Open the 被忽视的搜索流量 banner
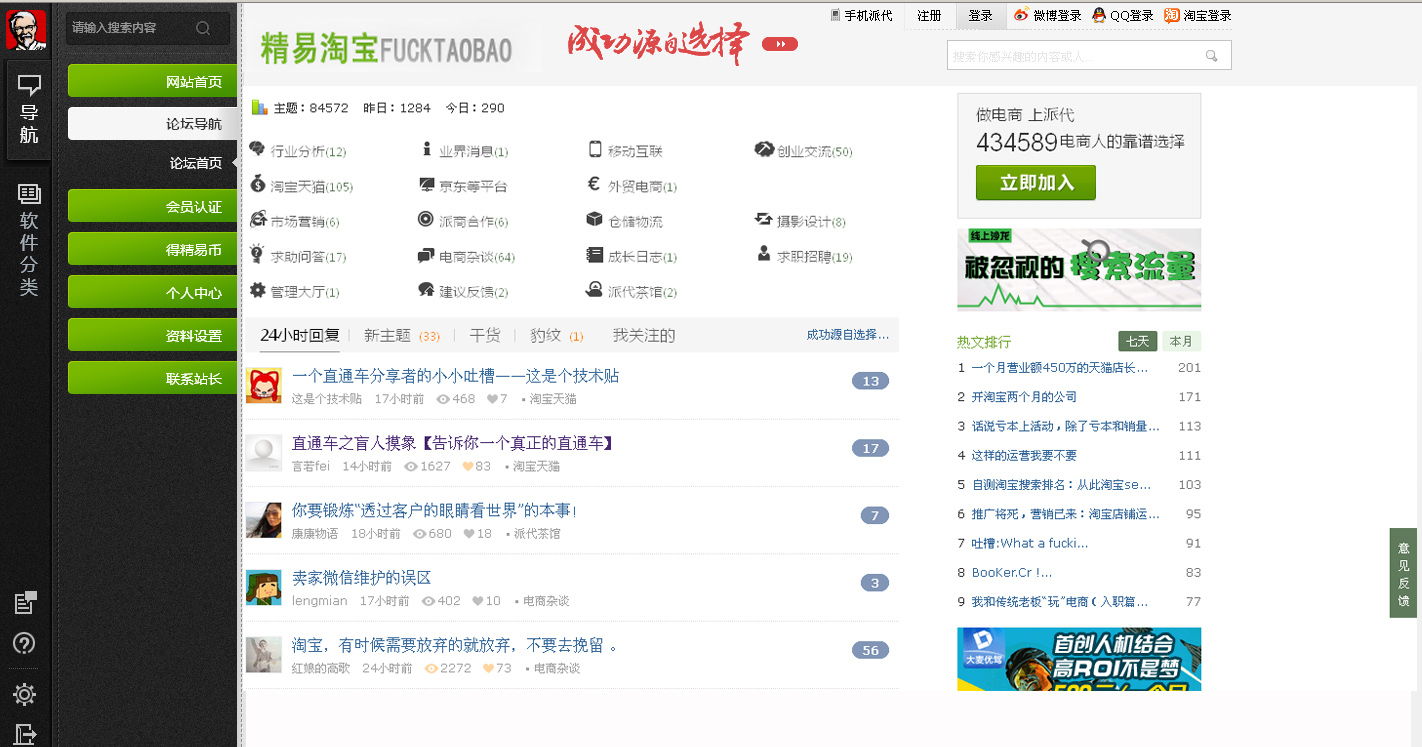Image resolution: width=1422 pixels, height=747 pixels. click(x=1078, y=270)
